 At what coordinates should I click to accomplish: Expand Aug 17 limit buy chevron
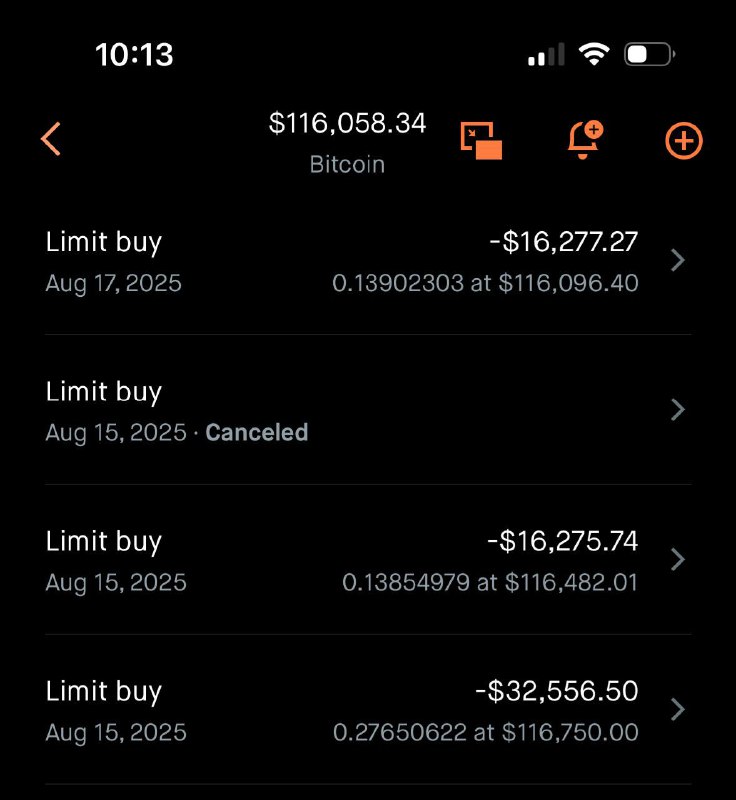pos(678,260)
